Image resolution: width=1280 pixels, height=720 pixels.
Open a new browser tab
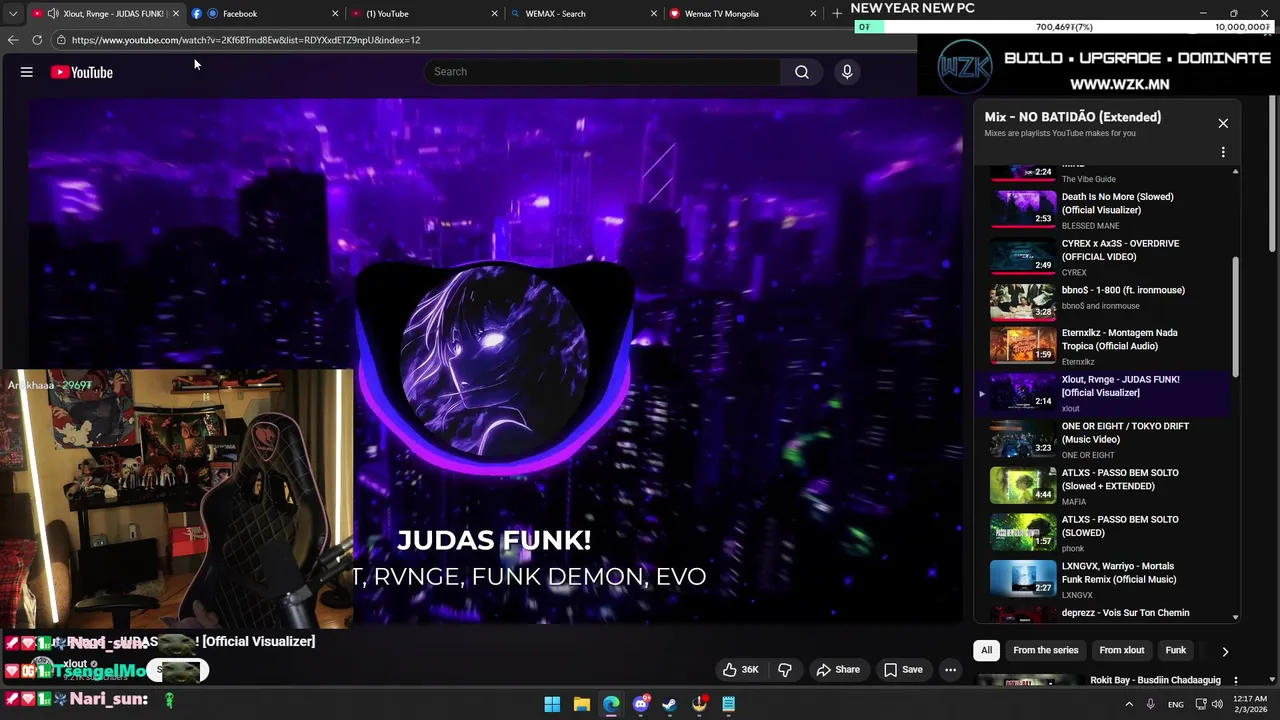pyautogui.click(x=837, y=14)
